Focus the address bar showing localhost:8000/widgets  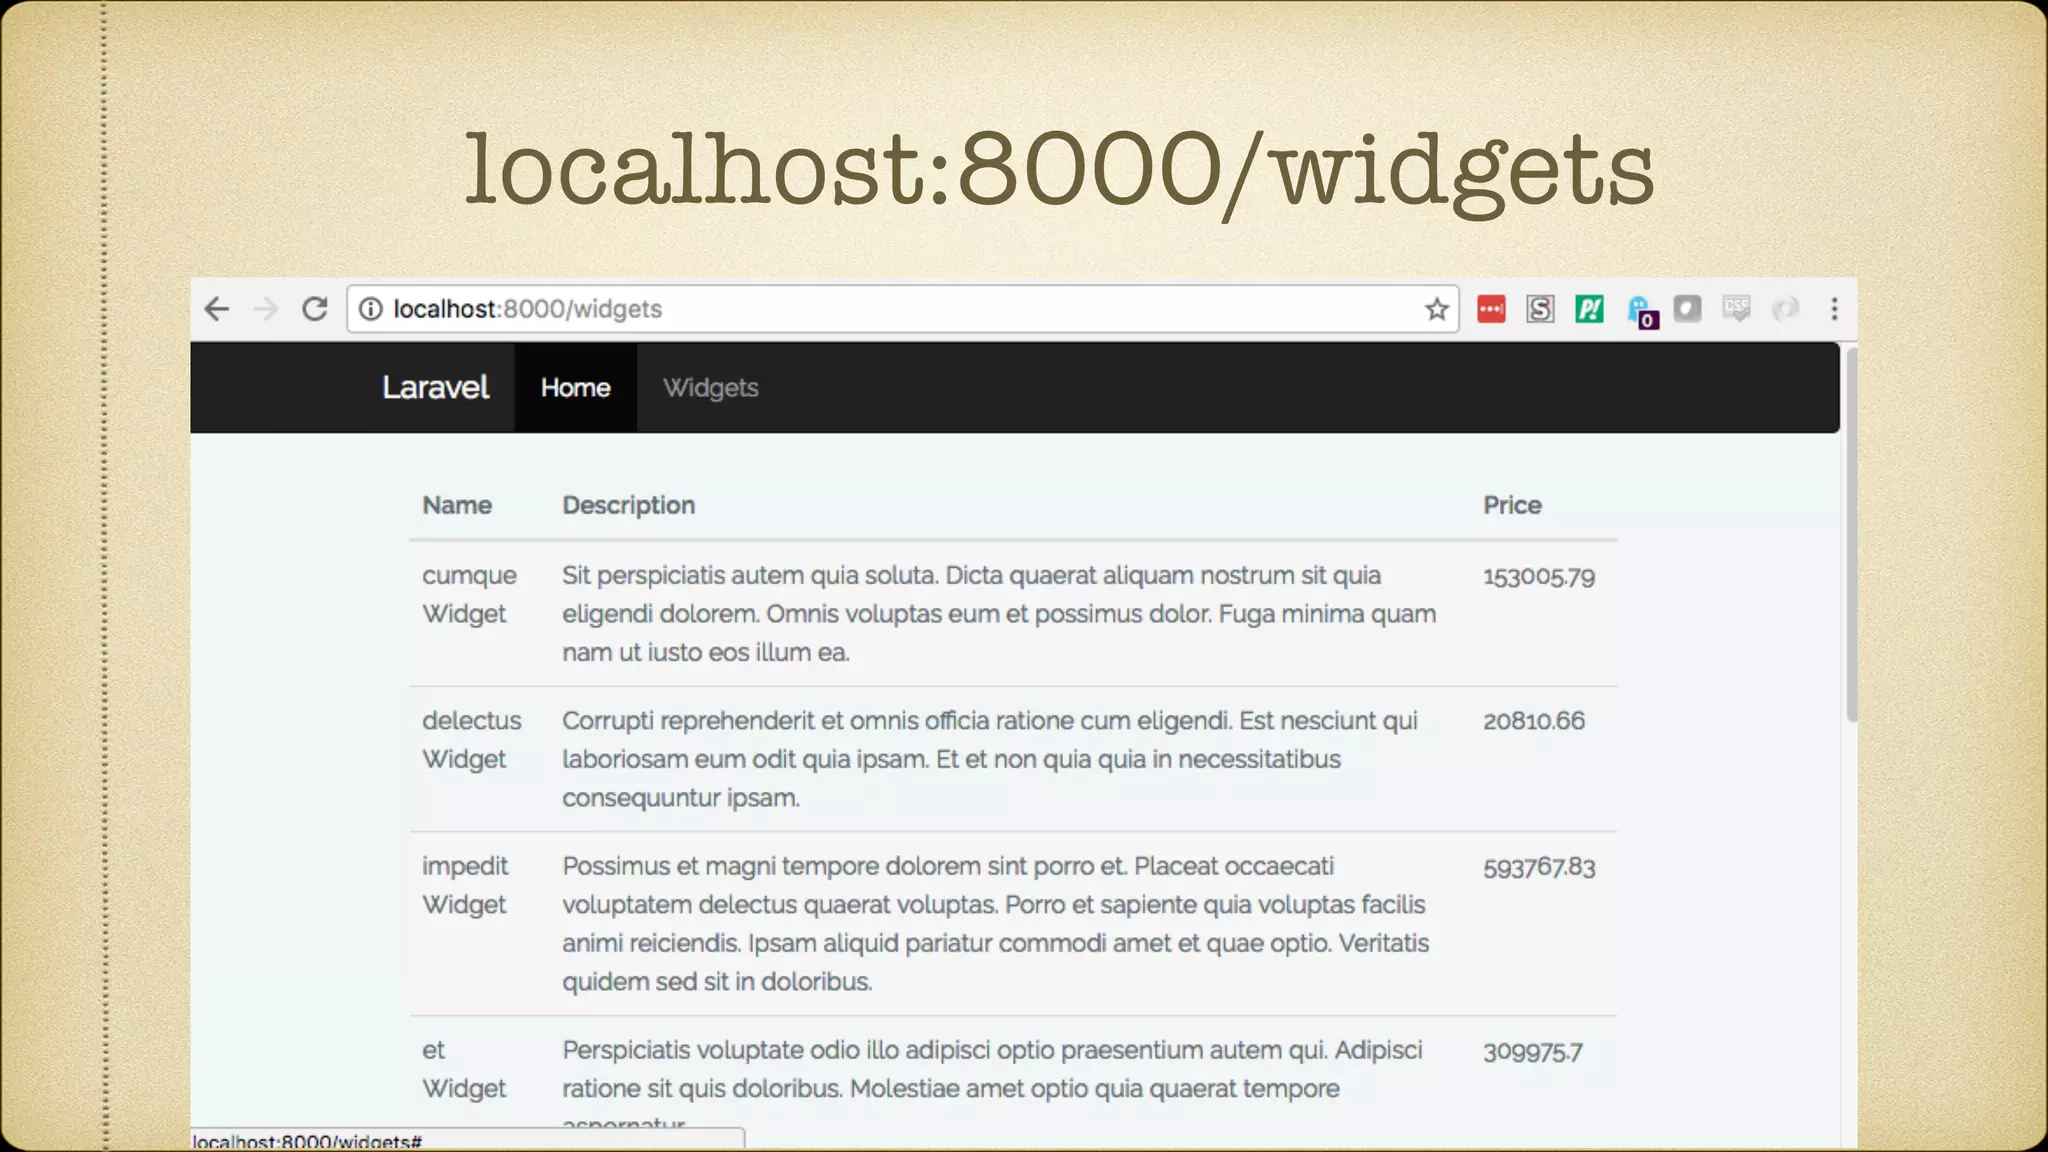[x=903, y=309]
